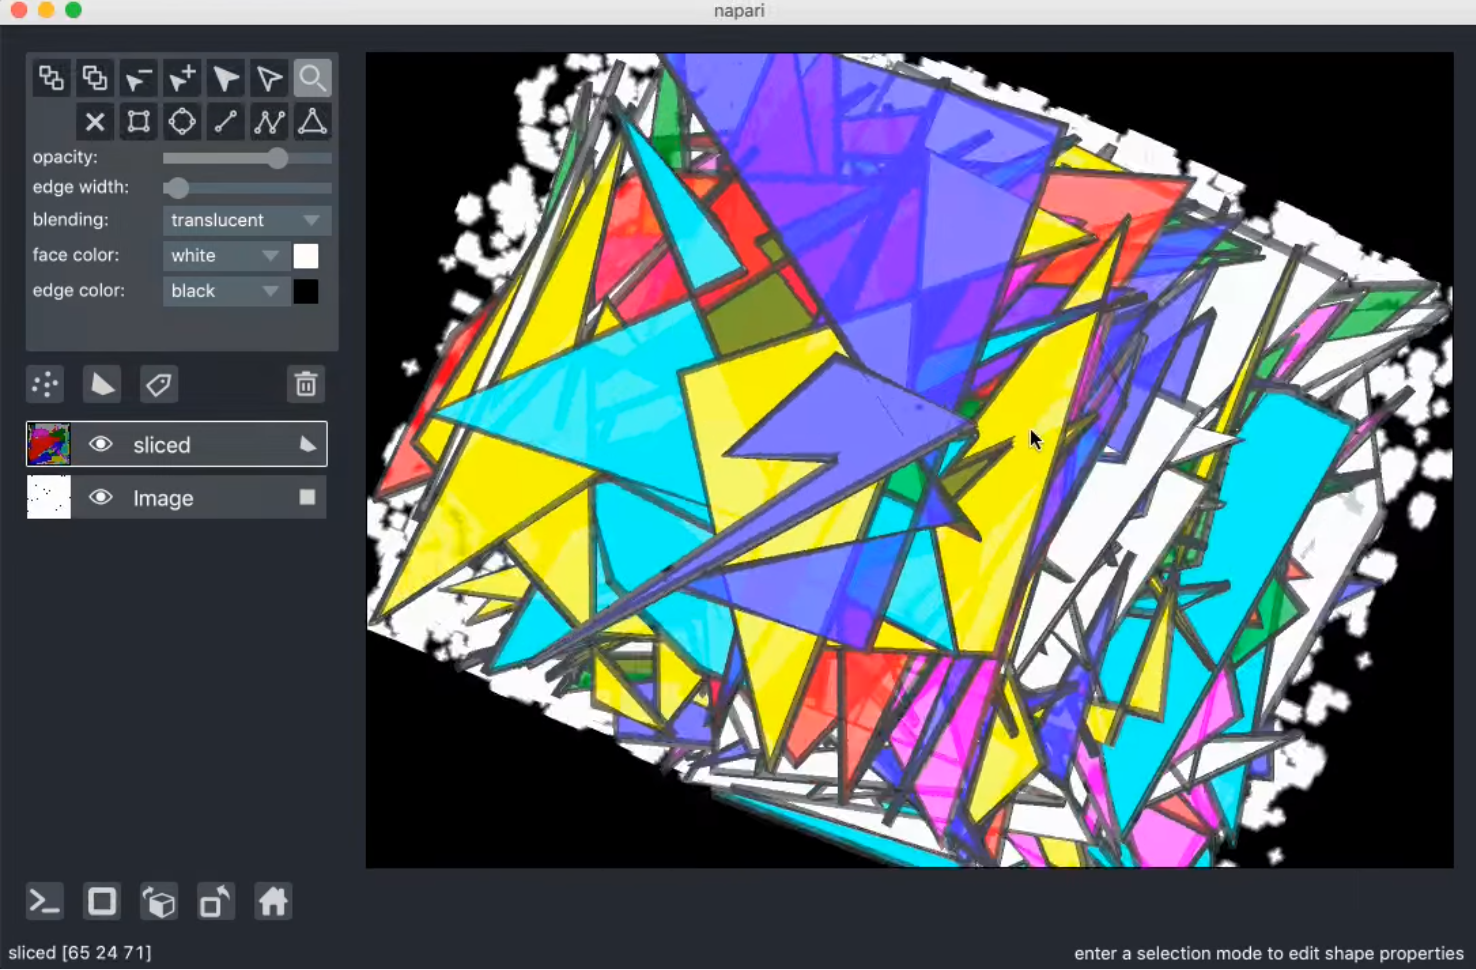This screenshot has height=970, width=1476.
Task: Select the add path tool
Action: click(268, 121)
